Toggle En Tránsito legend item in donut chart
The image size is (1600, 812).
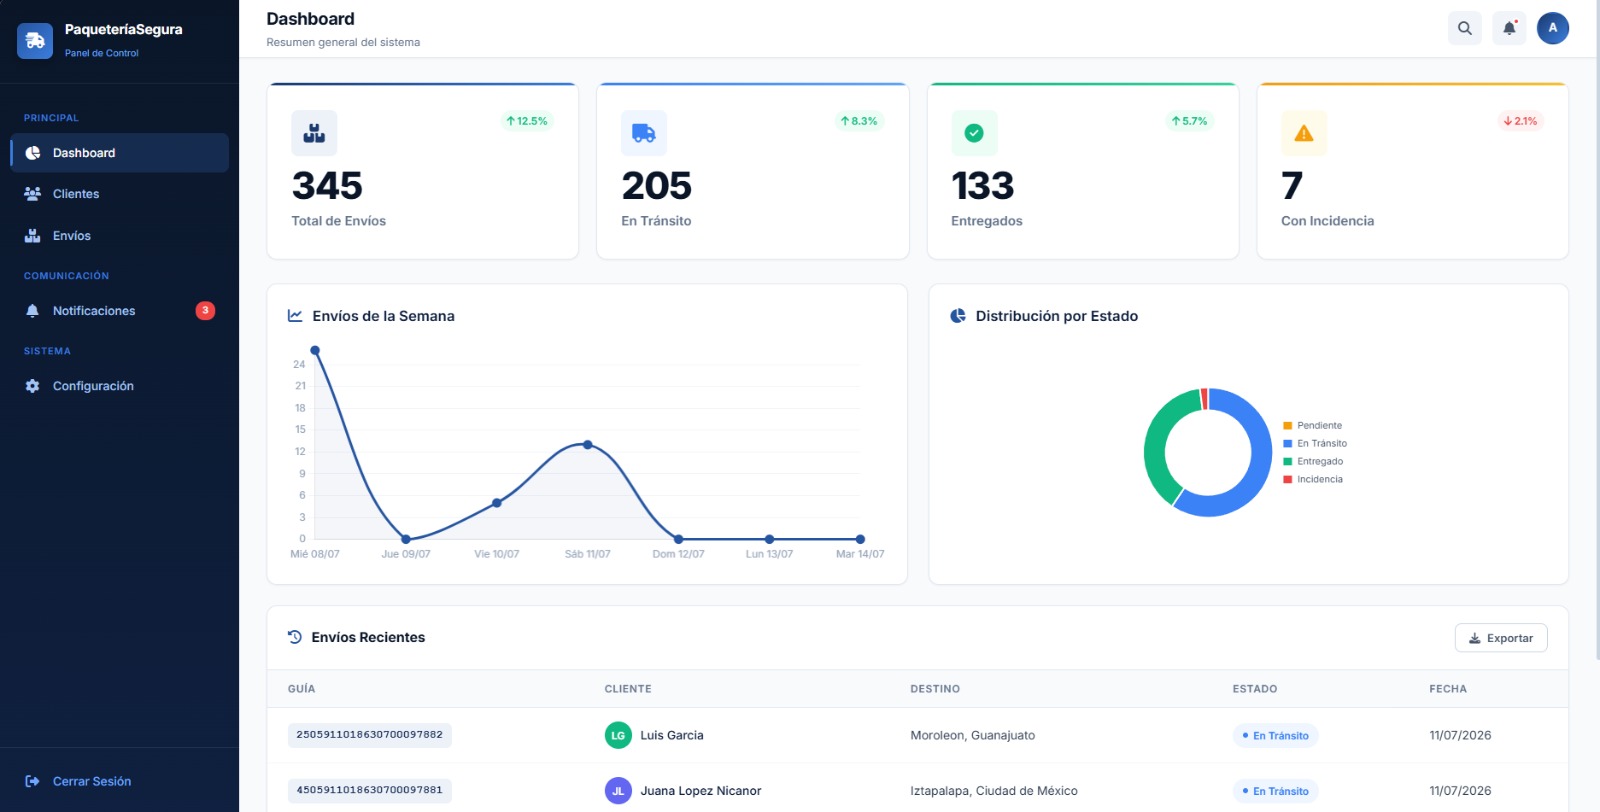click(1315, 444)
